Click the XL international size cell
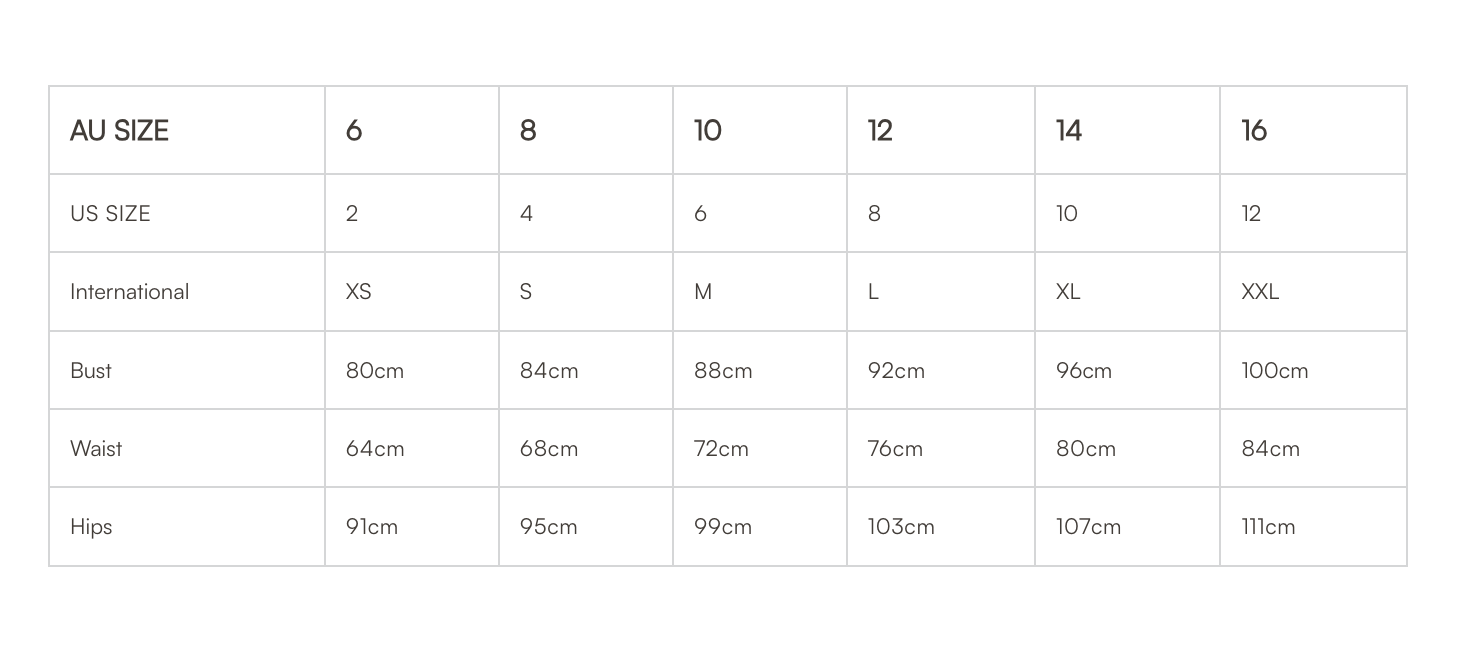The width and height of the screenshot is (1470, 652). click(1128, 292)
